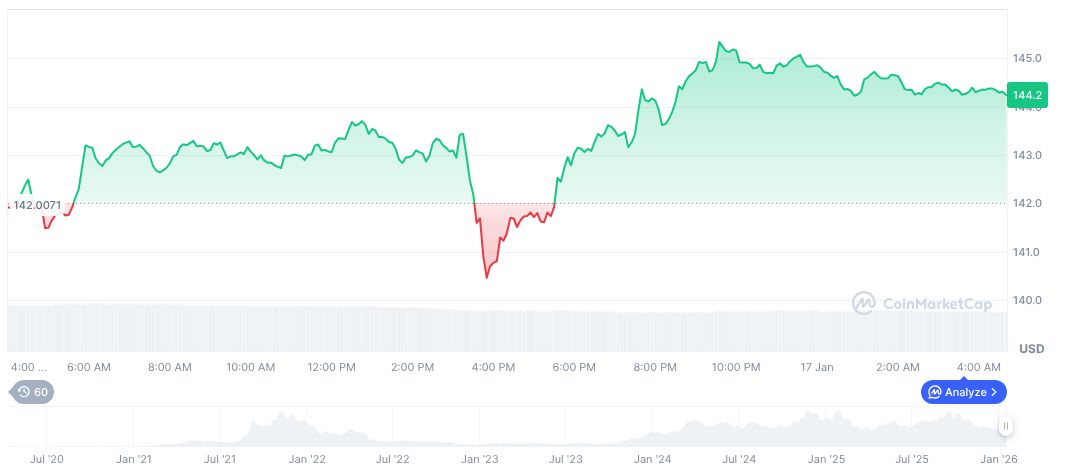Jump to Jan '25 on overview timeline
The width and height of the screenshot is (1072, 470).
pyautogui.click(x=826, y=459)
